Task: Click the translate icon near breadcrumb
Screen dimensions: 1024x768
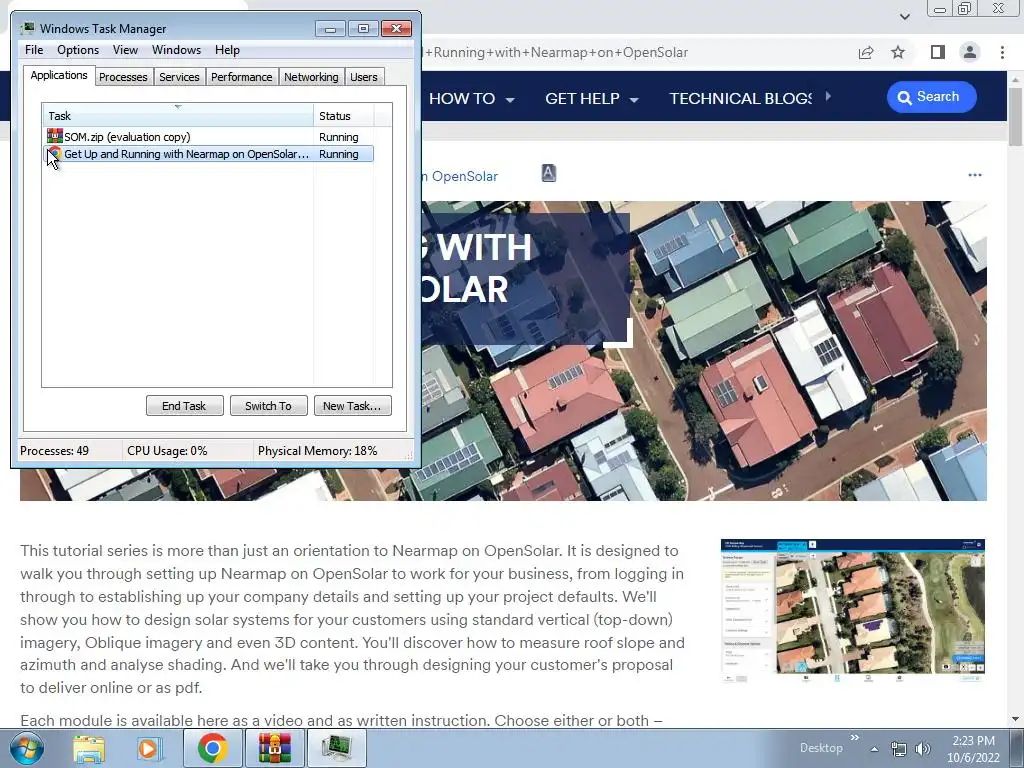Action: (x=549, y=173)
